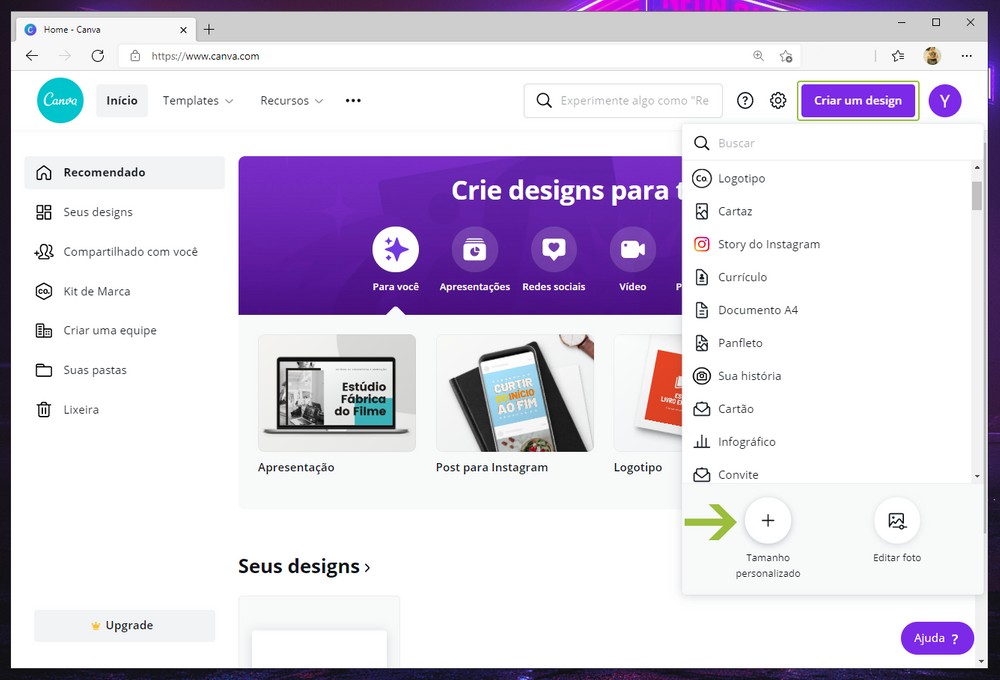Choose Cartão from the list
Screen dimensions: 1000x680
point(827,409)
